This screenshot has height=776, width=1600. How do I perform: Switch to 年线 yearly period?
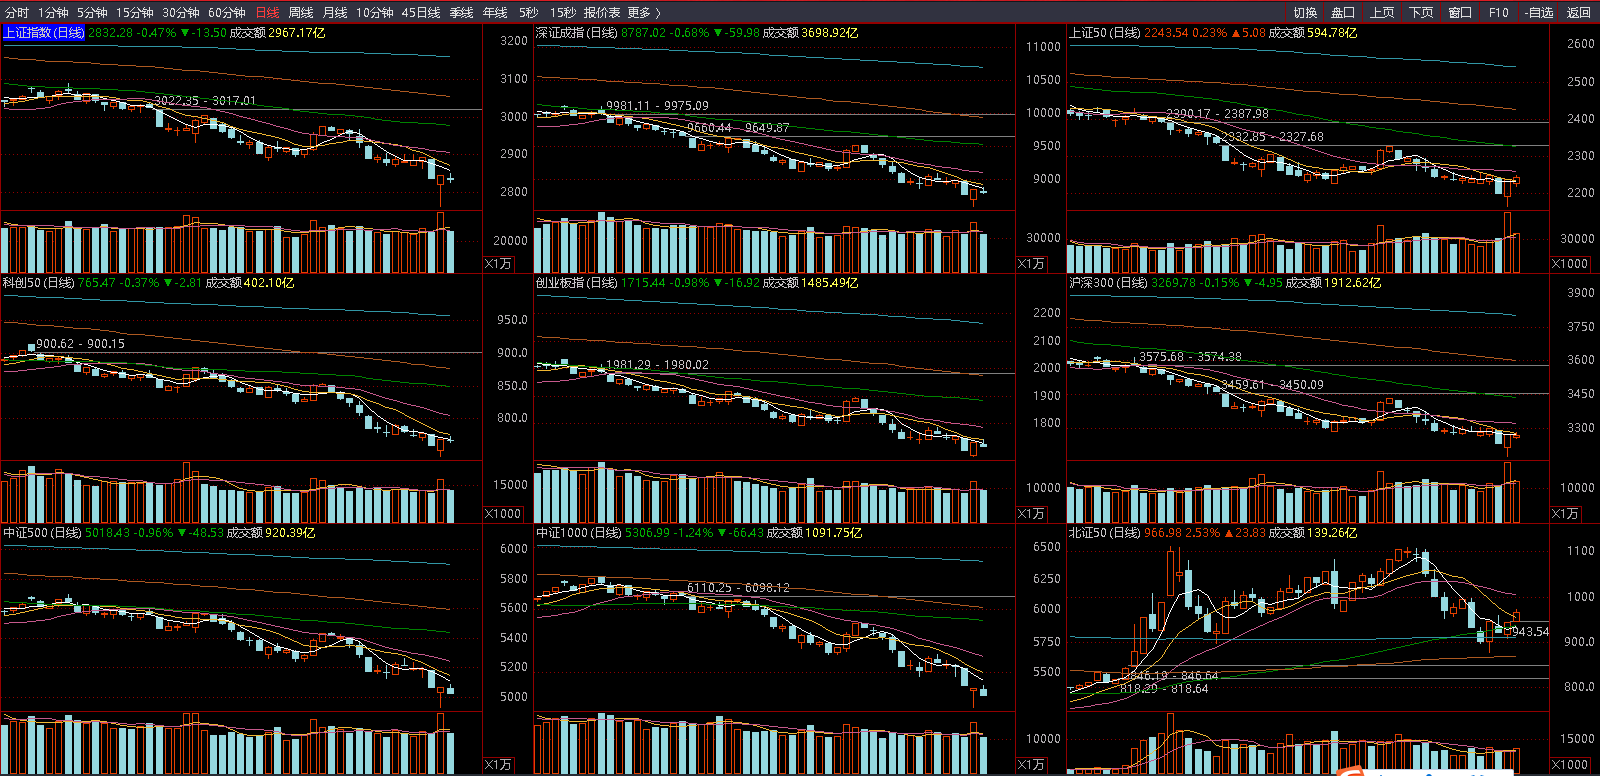click(495, 13)
